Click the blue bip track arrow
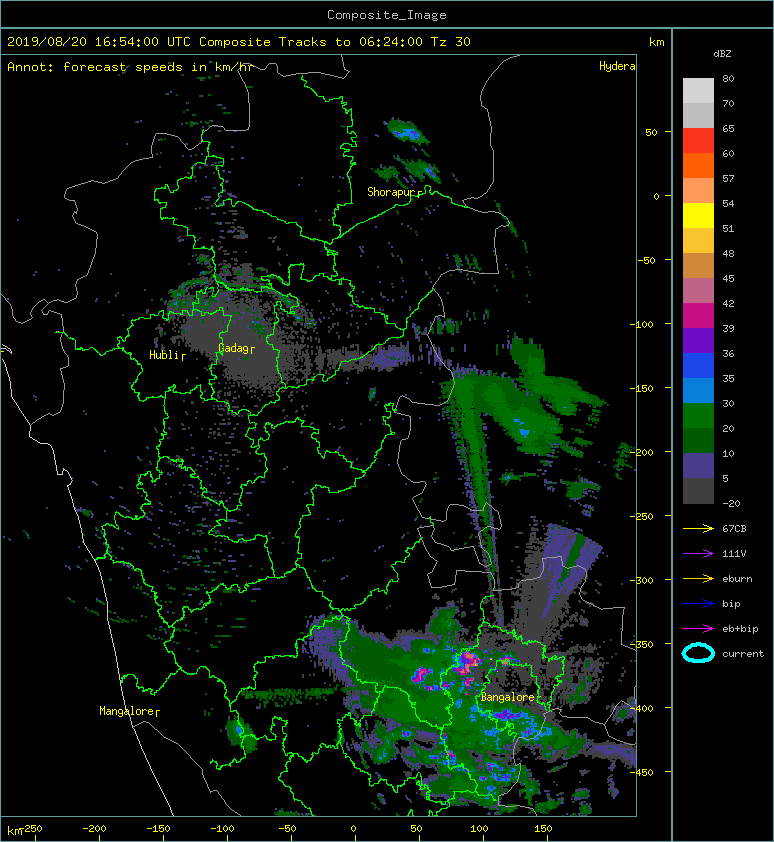The height and width of the screenshot is (842, 774). (698, 604)
